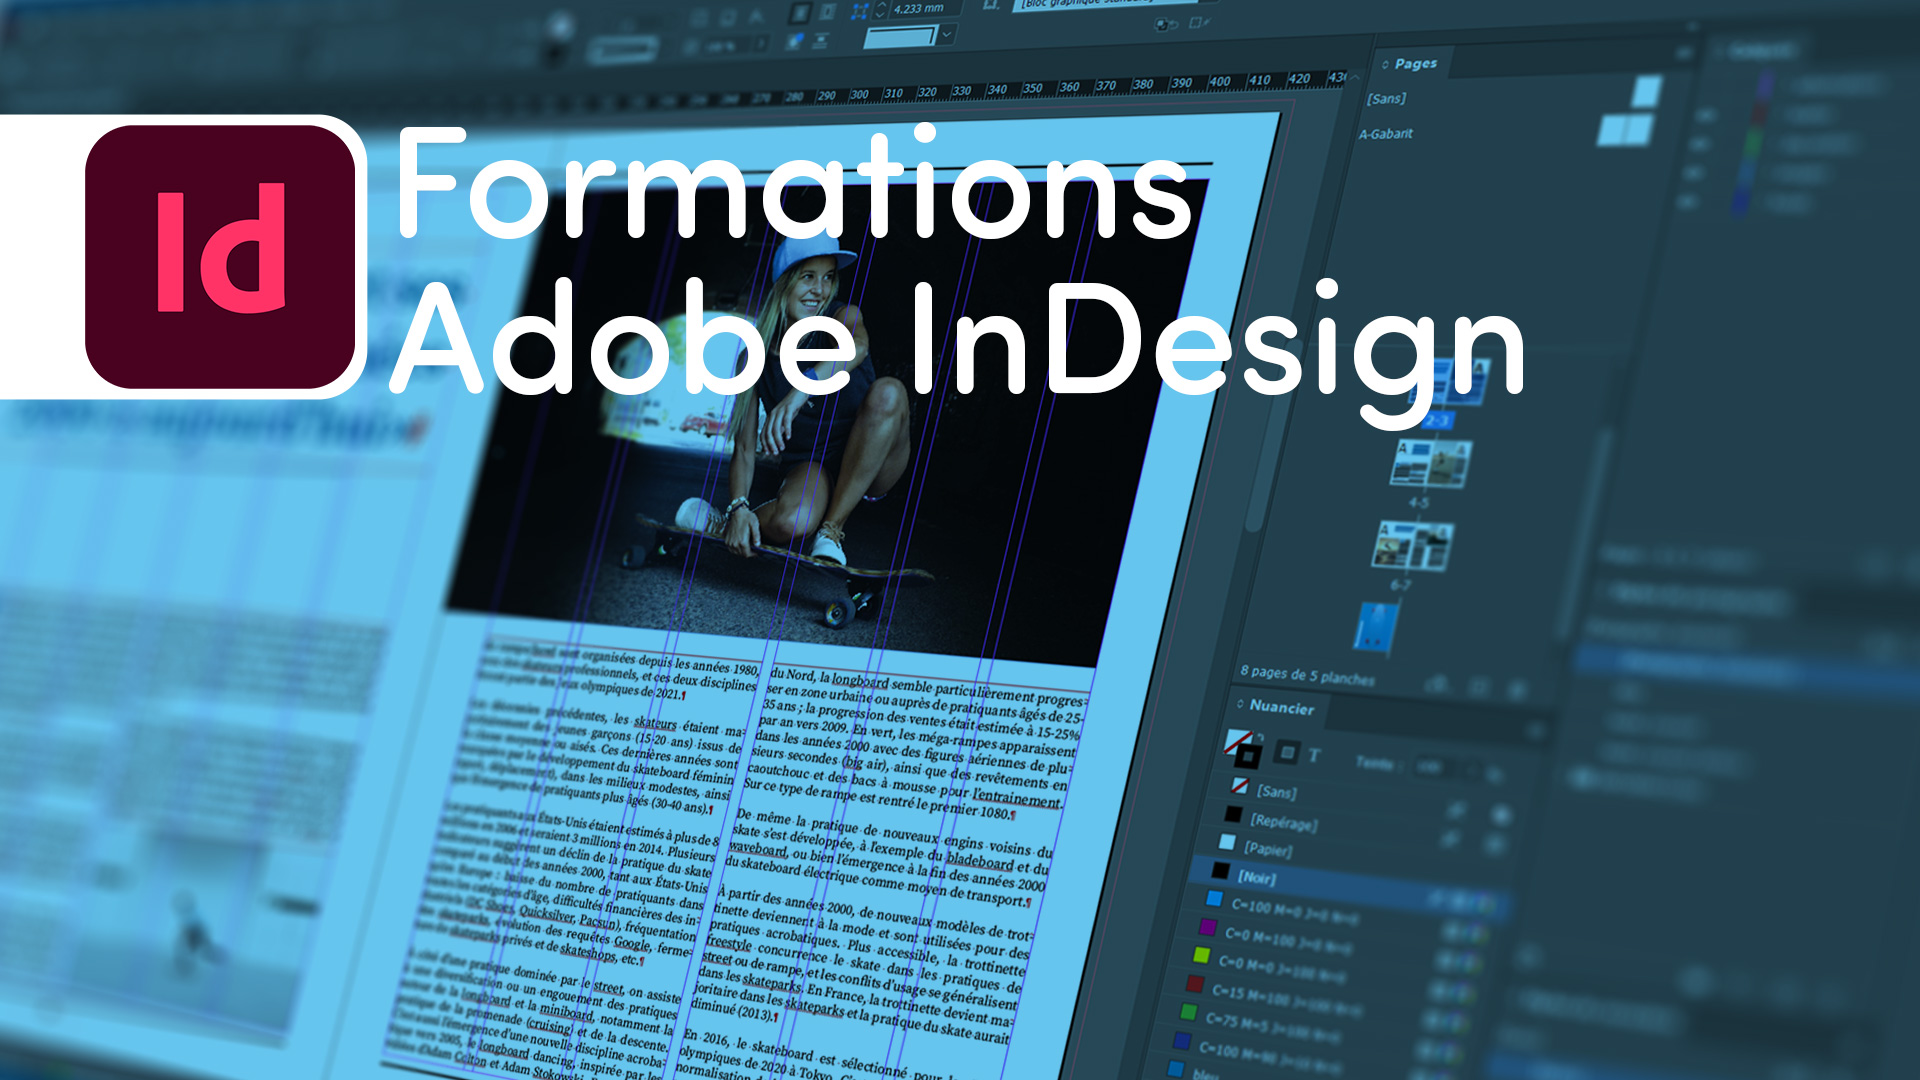The width and height of the screenshot is (1920, 1080).
Task: Click the Adobe InDesign logo icon
Action: pos(221,257)
